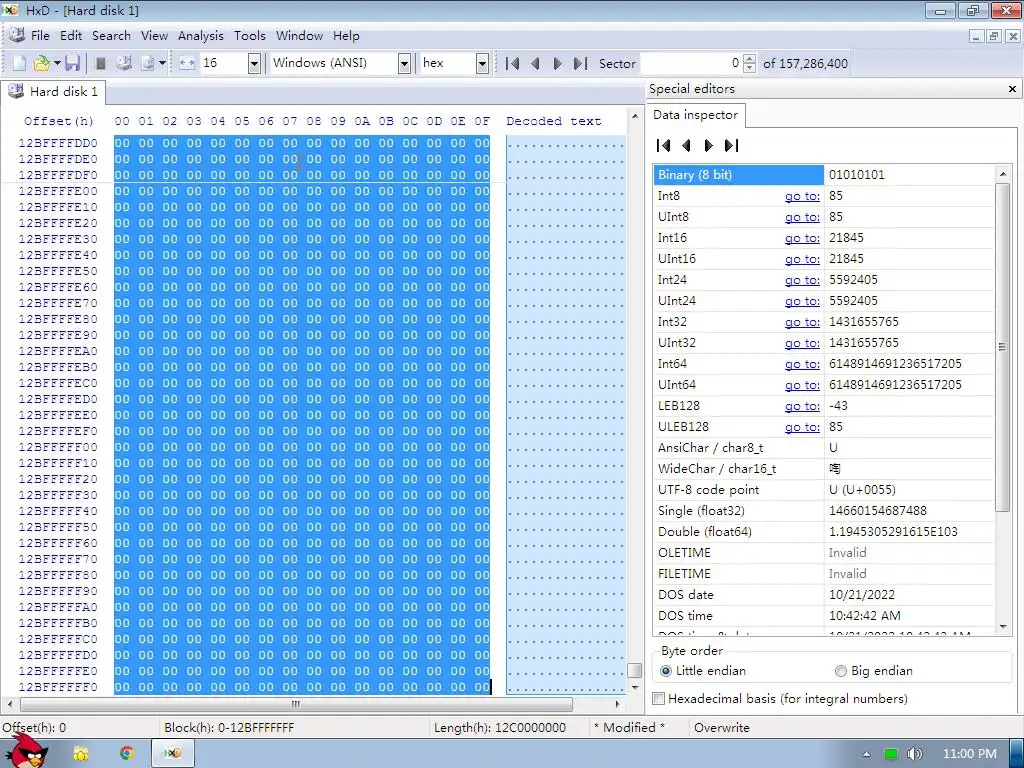This screenshot has height=768, width=1024.
Task: Click the Open disk image icon
Action: tap(148, 63)
